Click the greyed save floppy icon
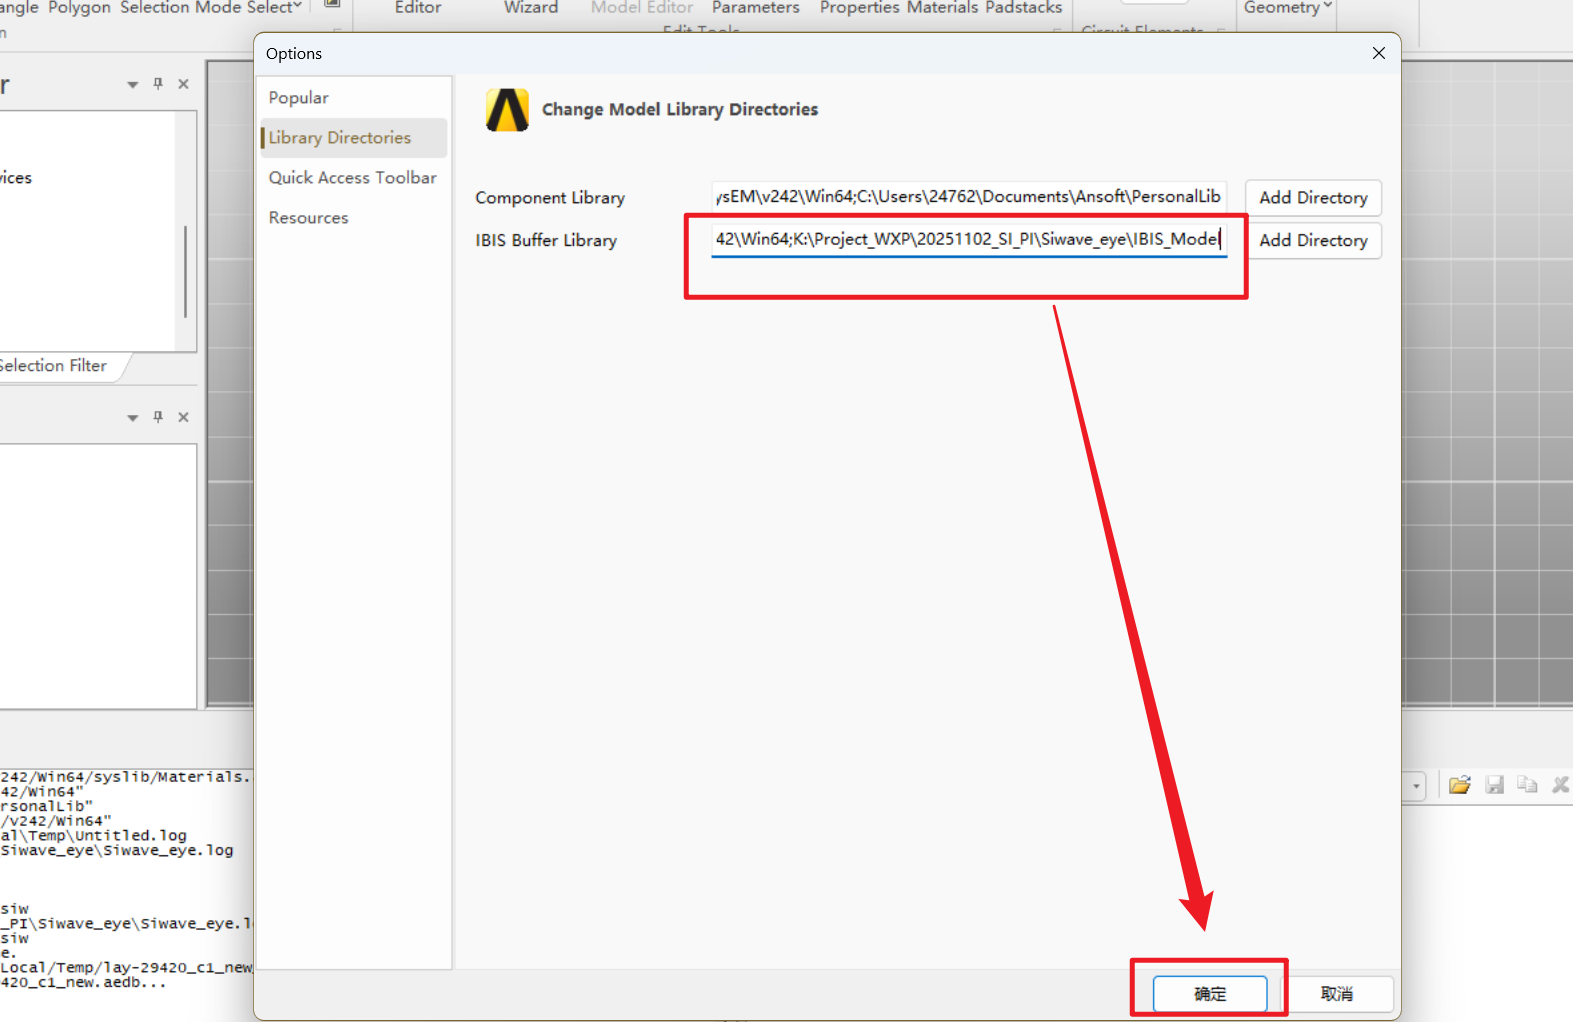The image size is (1573, 1022). pyautogui.click(x=1495, y=785)
